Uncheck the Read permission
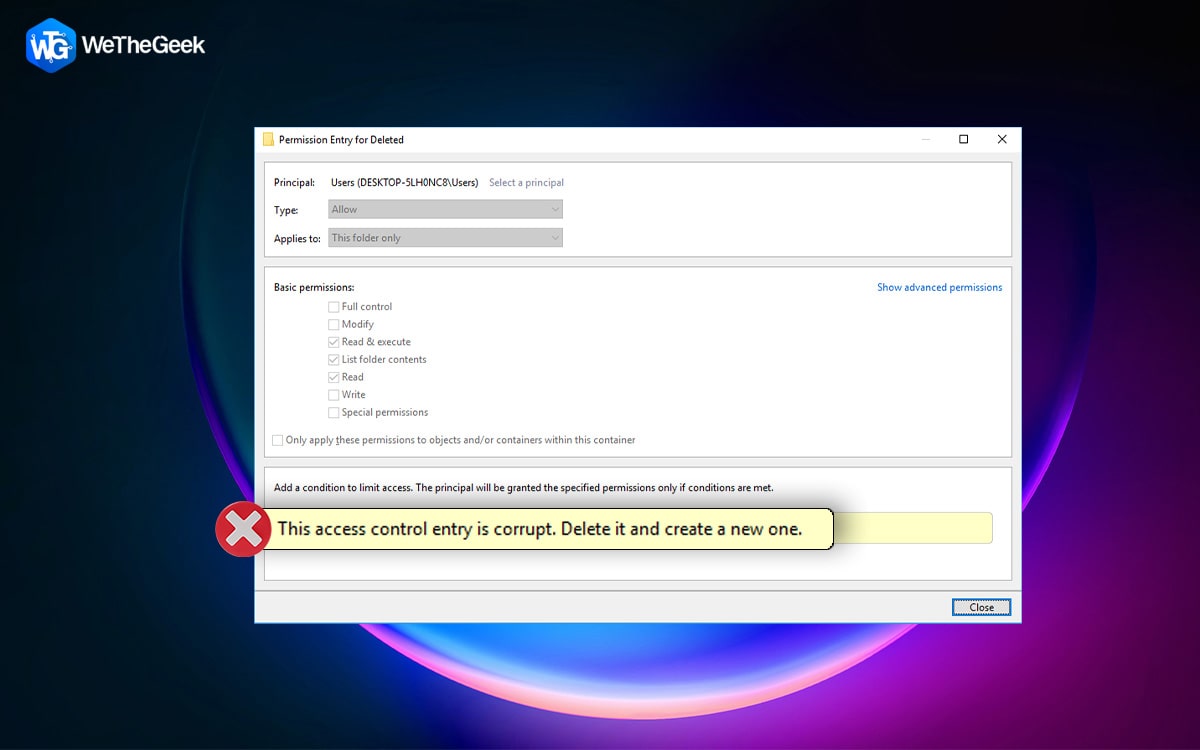1200x750 pixels. (332, 377)
